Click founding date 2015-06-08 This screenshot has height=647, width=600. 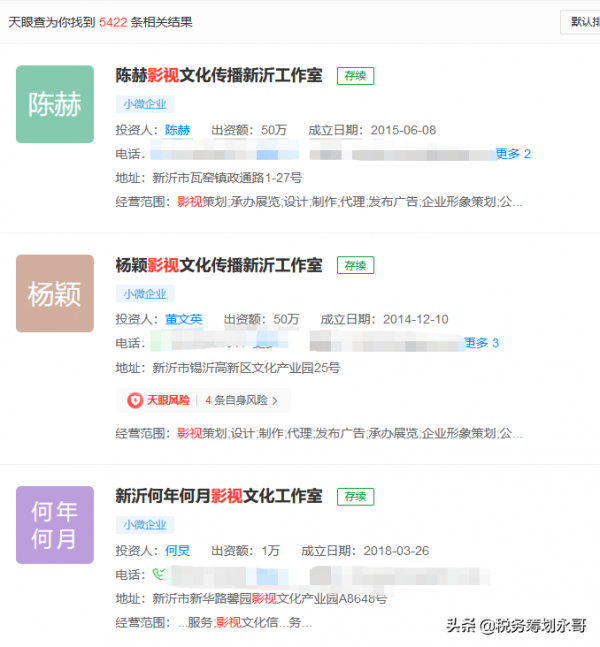(403, 130)
